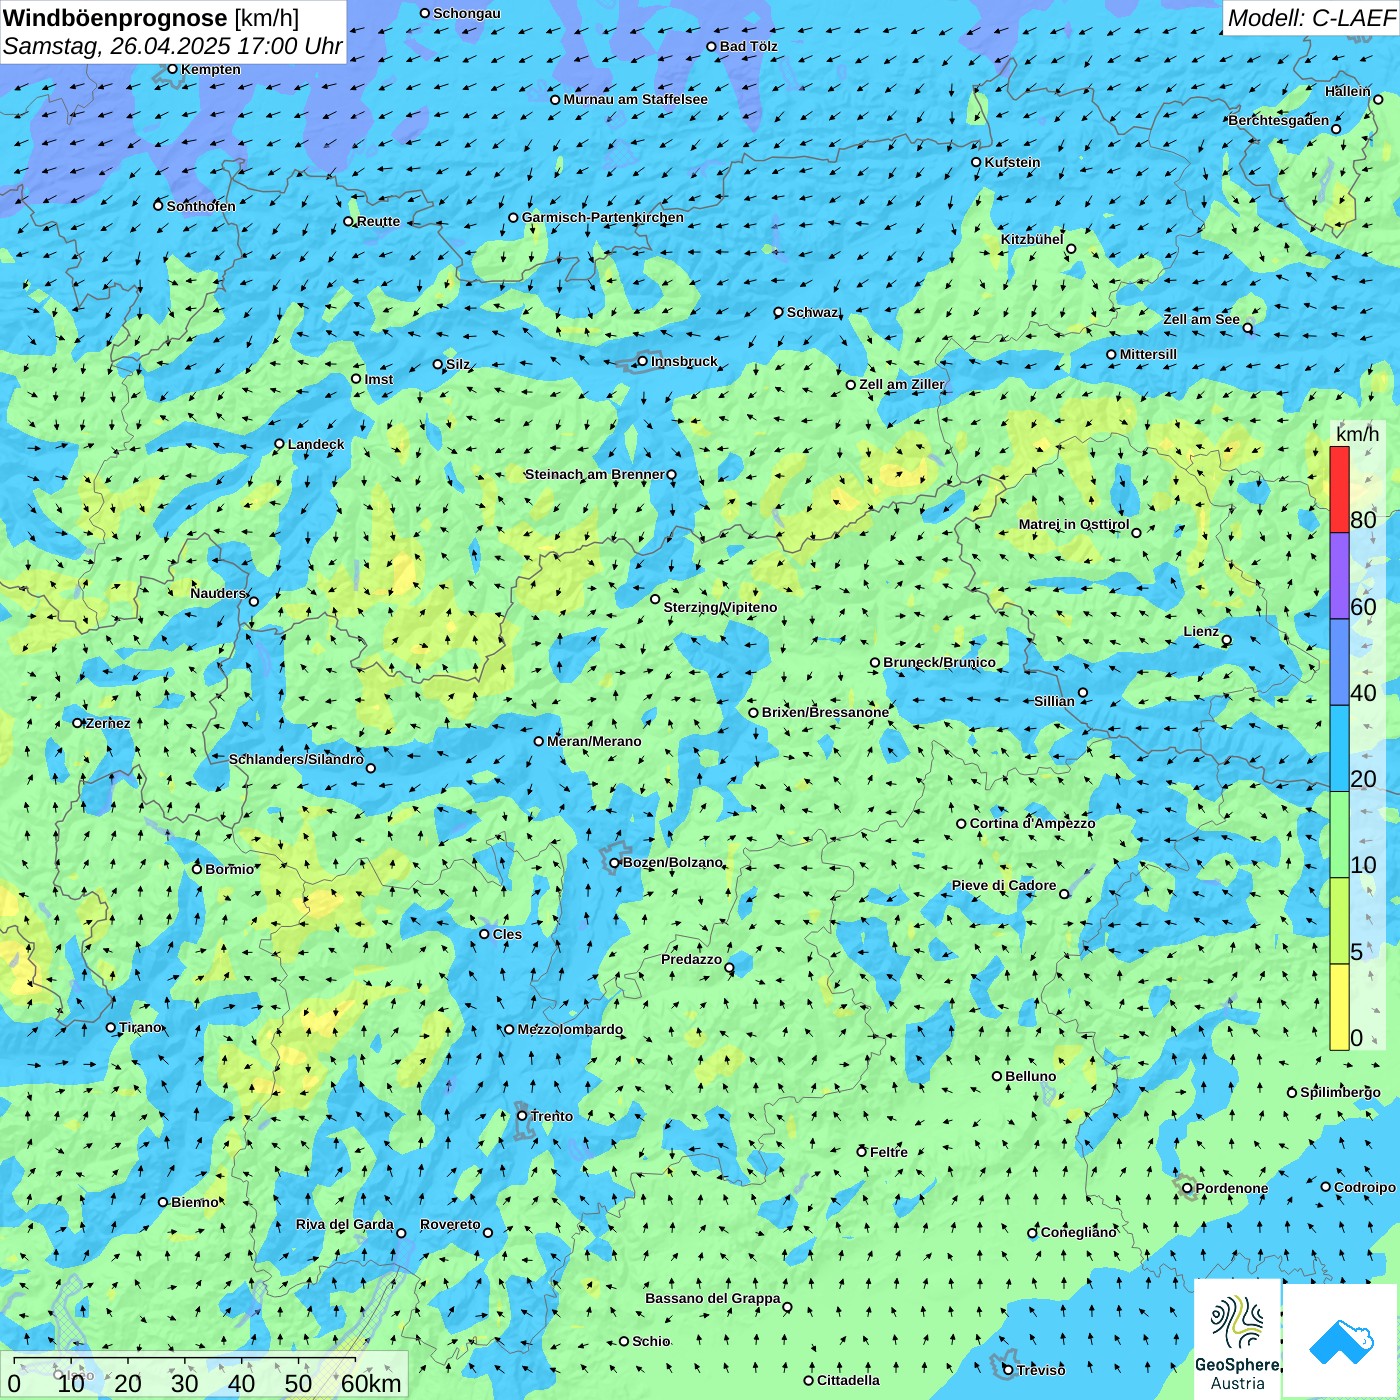Screen dimensions: 1400x1400
Task: Click the Schlanders/Silandro label
Action: (x=296, y=759)
